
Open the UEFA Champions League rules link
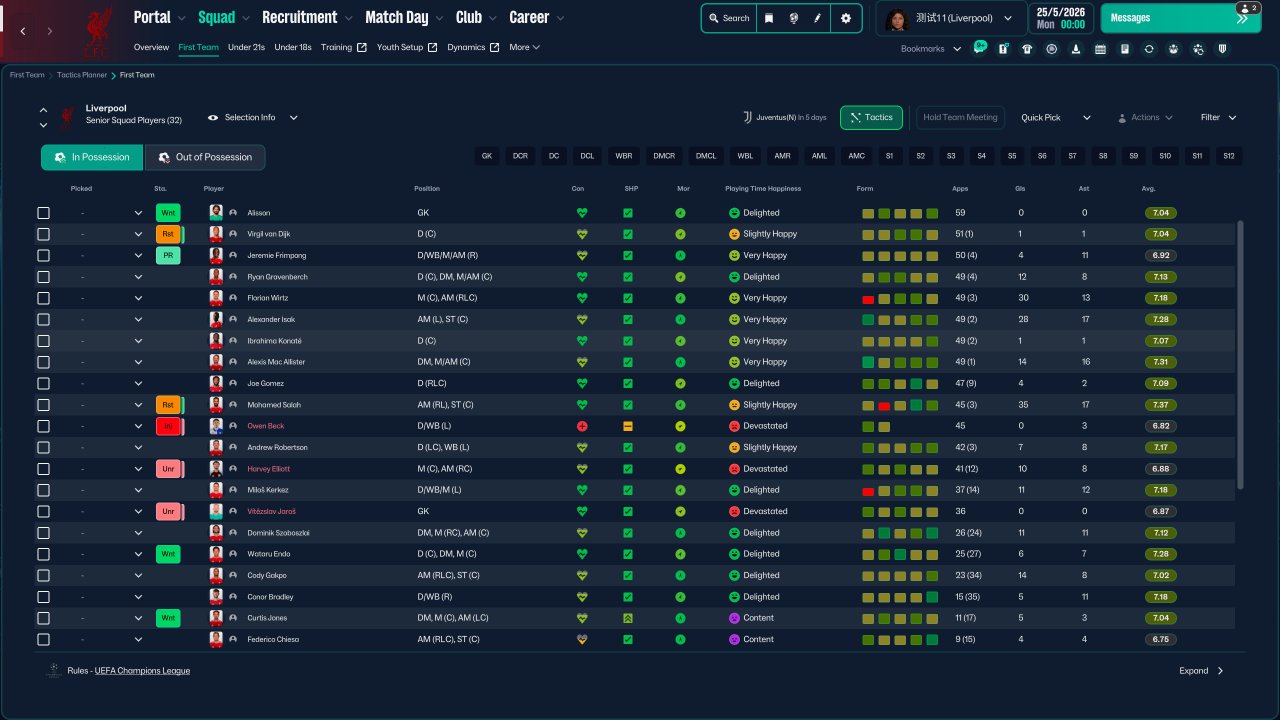click(142, 671)
